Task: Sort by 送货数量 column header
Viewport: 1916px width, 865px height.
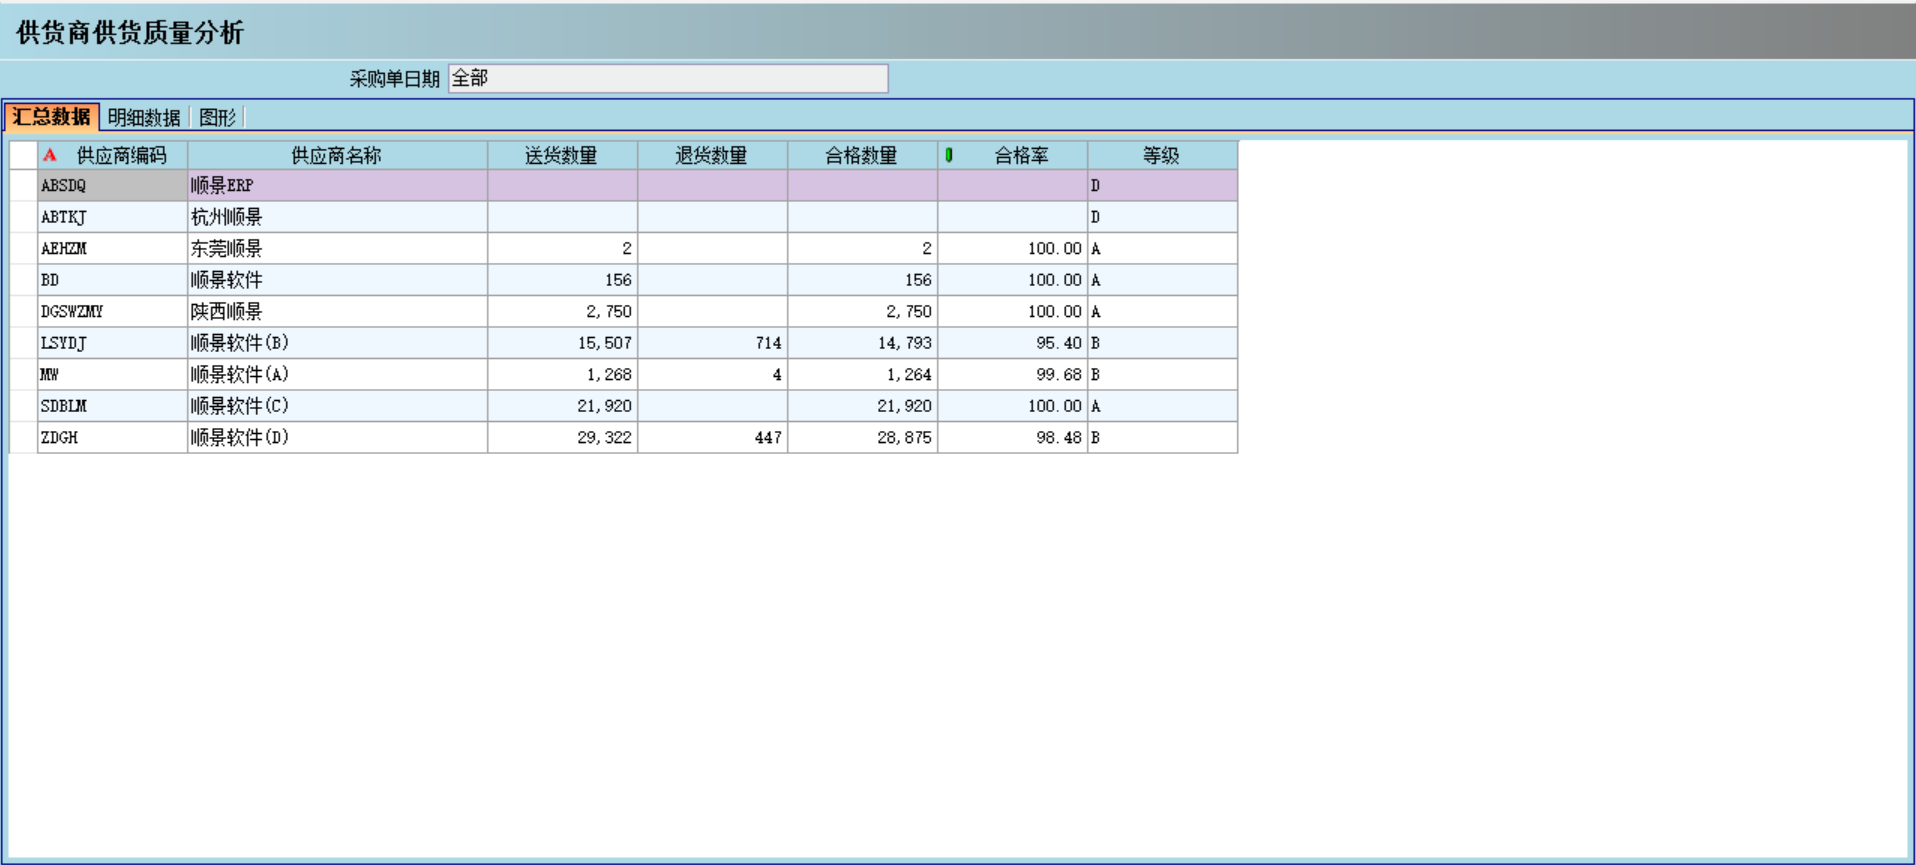Action: (x=562, y=155)
